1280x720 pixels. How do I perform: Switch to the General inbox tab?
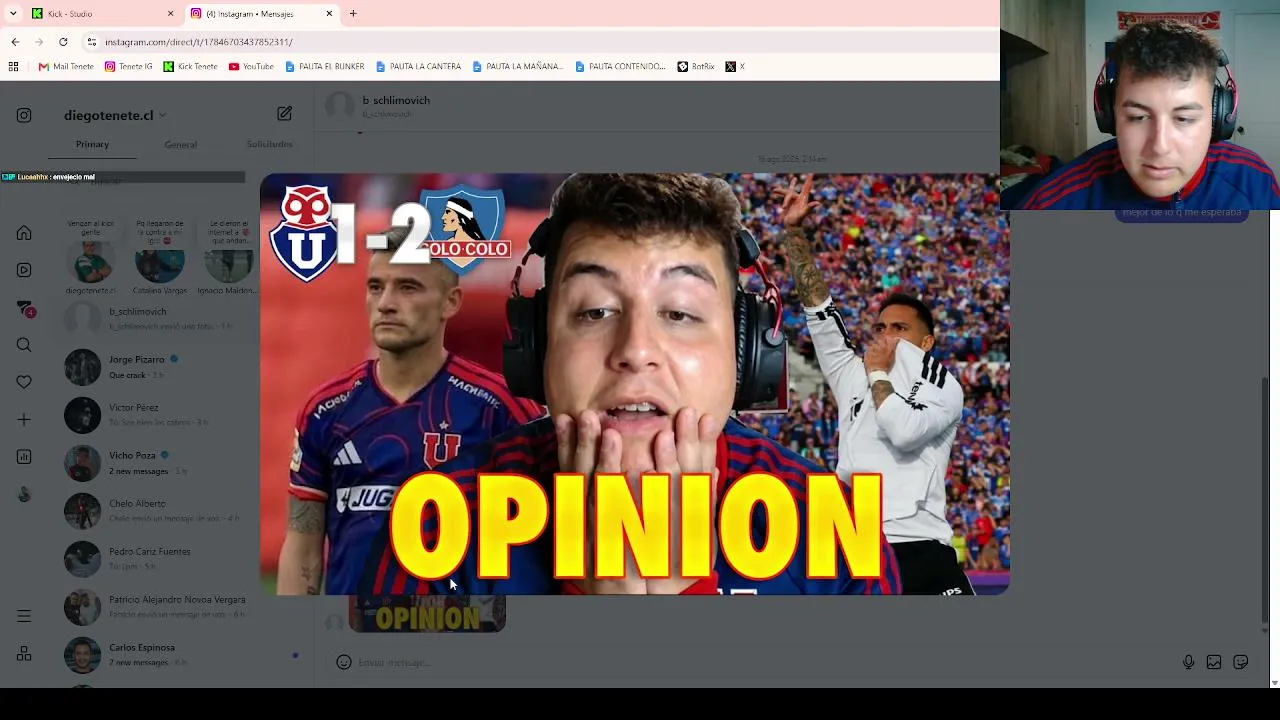181,145
